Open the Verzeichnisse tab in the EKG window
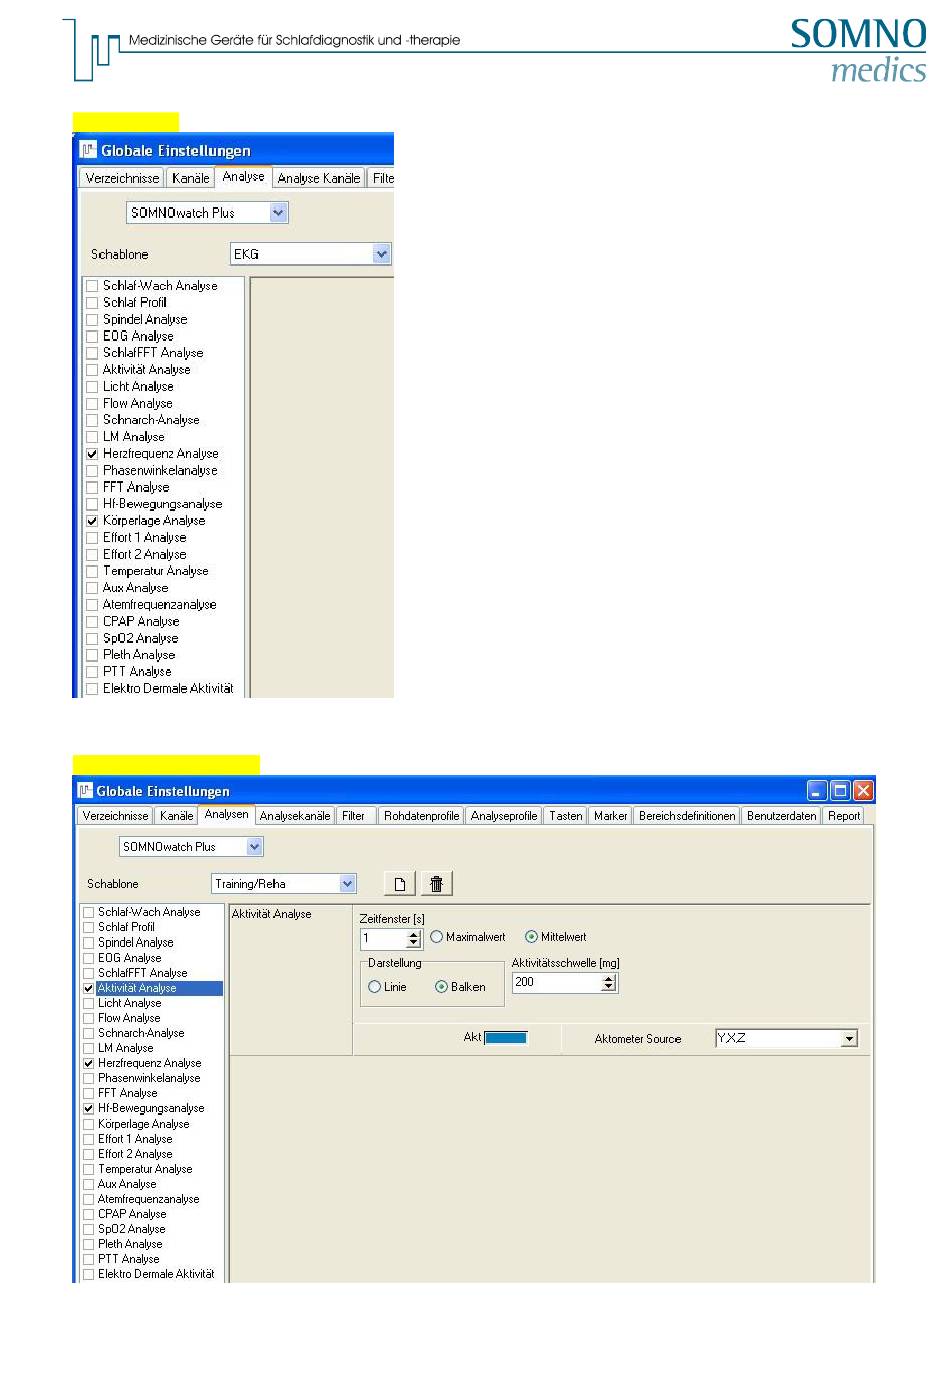Viewport: 950px width, 1387px height. (122, 178)
